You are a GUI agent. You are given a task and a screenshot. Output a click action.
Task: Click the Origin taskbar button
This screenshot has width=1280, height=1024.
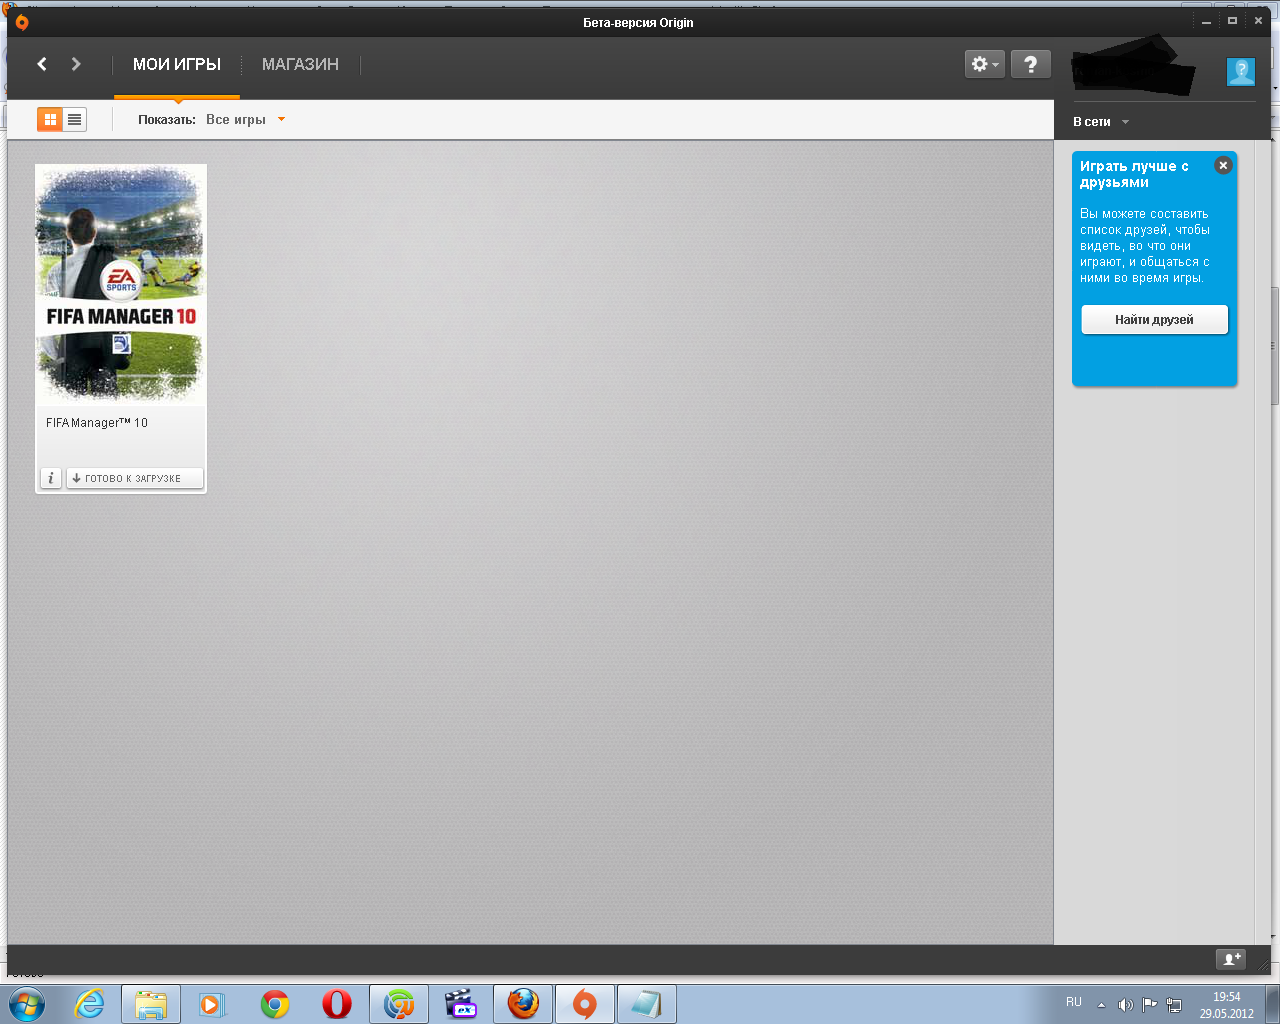coord(585,1004)
